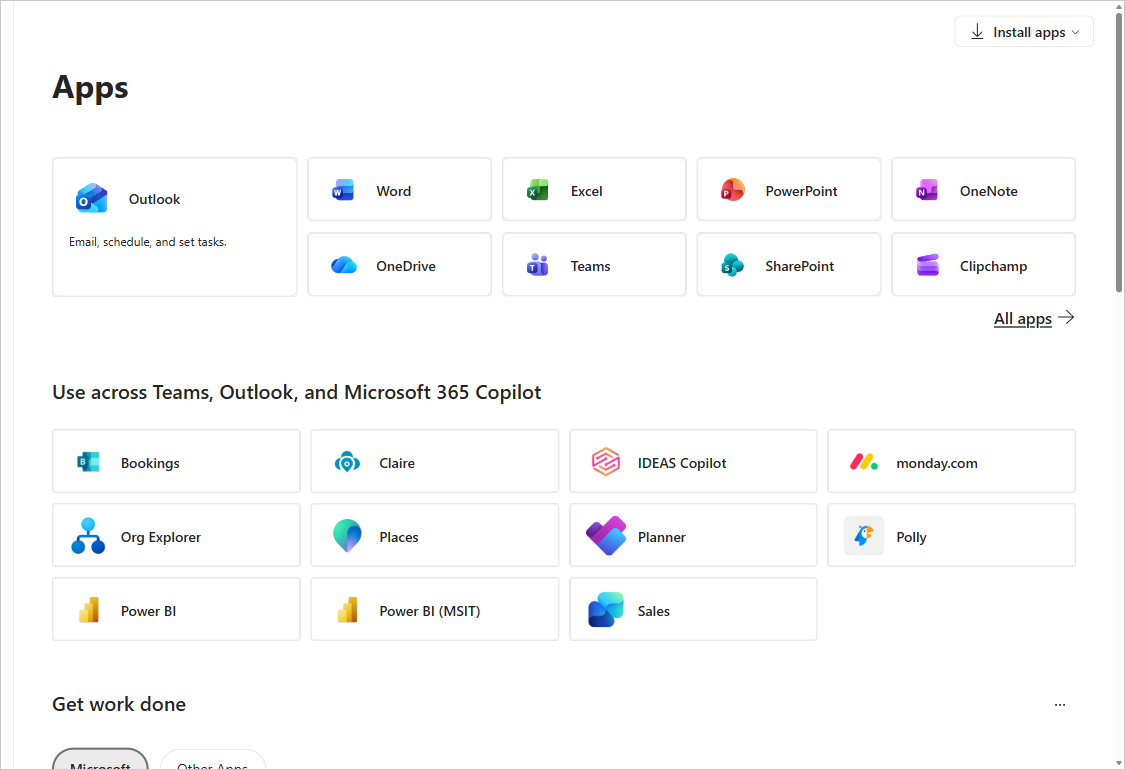The image size is (1125, 770).
Task: Click the Power BI icon
Action: click(x=89, y=610)
